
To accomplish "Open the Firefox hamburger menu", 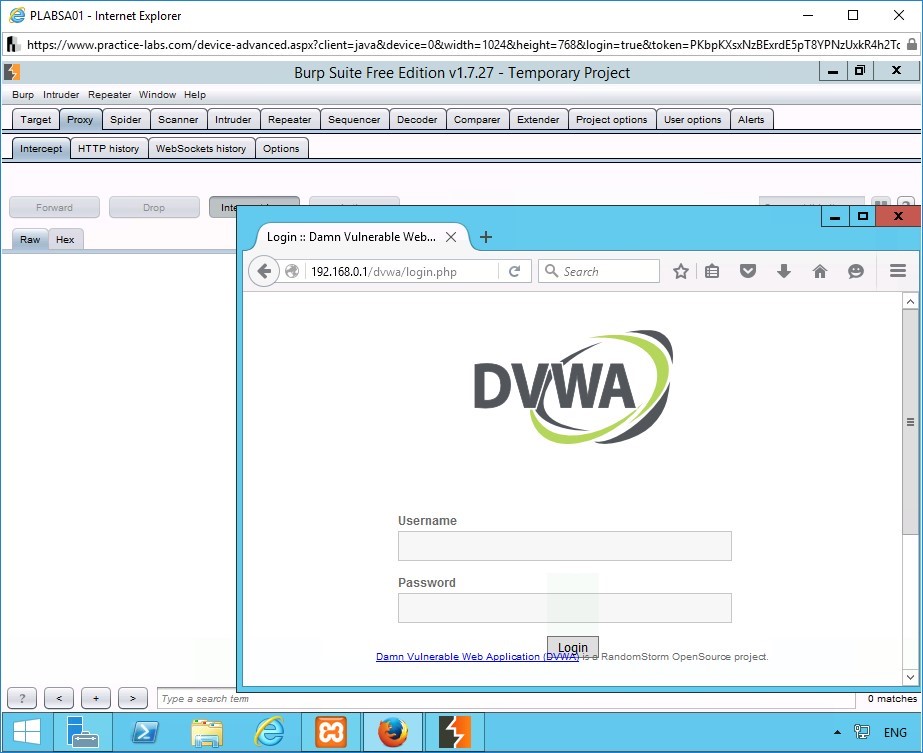I will pyautogui.click(x=897, y=271).
